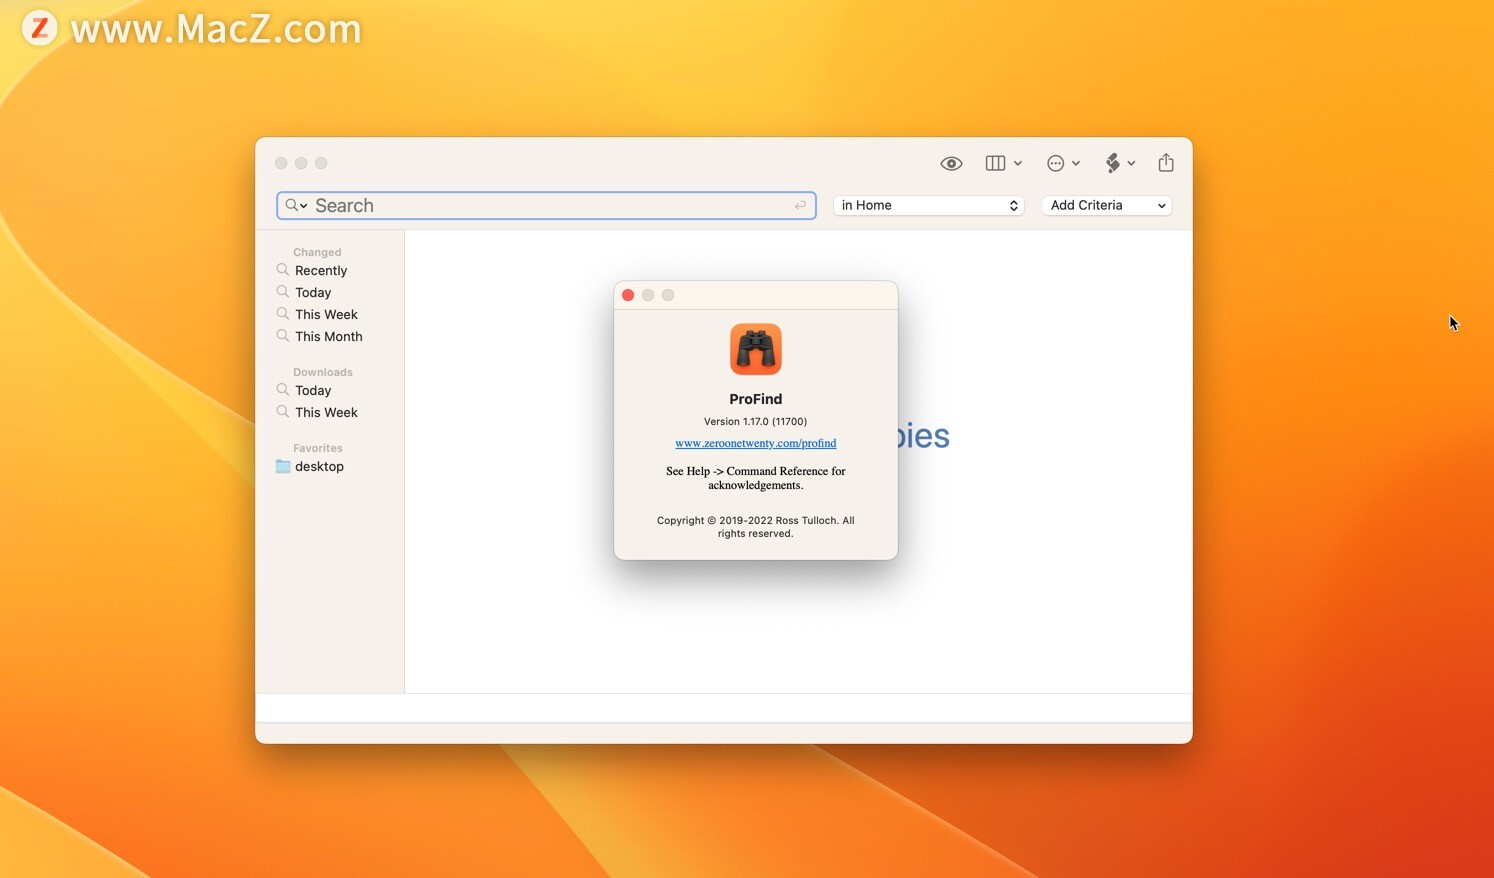Click the magnifier icon beside This Month
This screenshot has height=878, width=1494.
click(x=283, y=335)
